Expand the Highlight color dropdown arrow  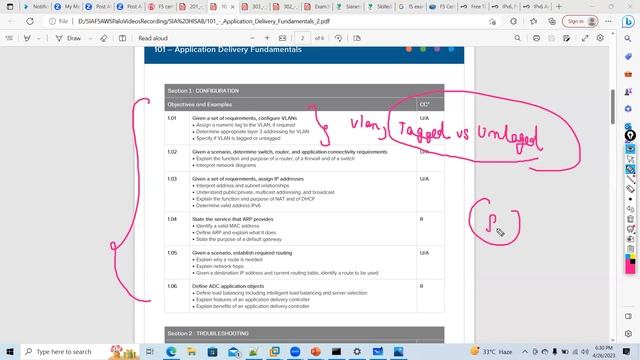39,38
